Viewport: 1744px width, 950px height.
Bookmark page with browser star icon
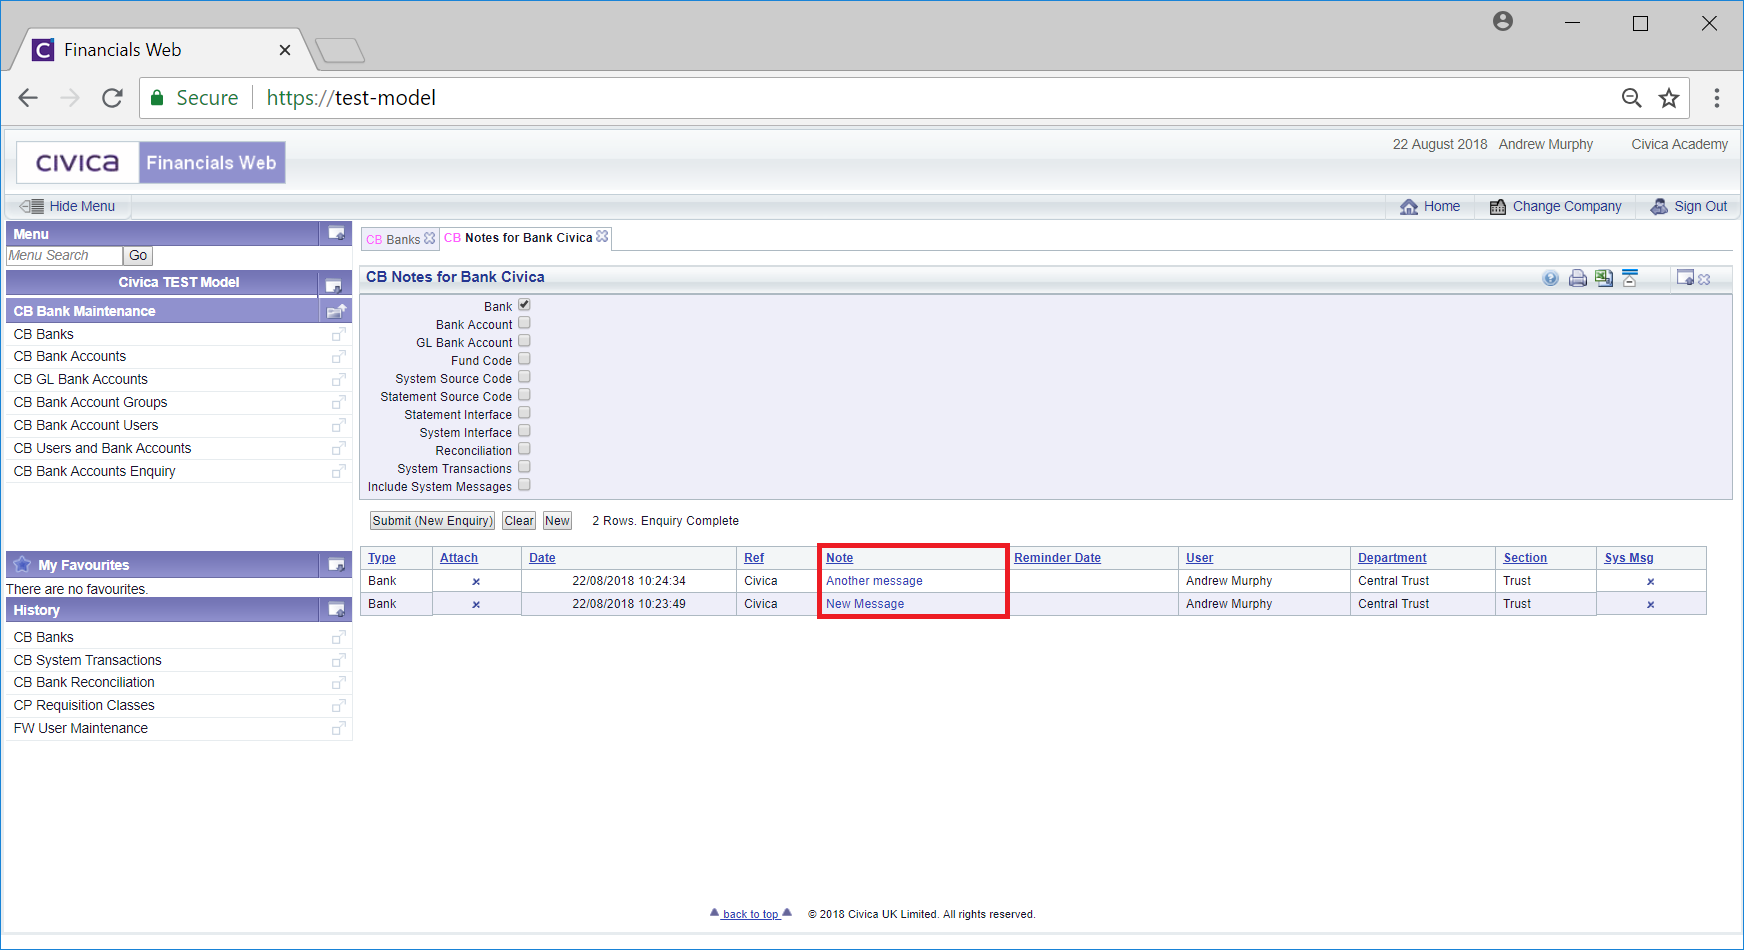point(1669,98)
